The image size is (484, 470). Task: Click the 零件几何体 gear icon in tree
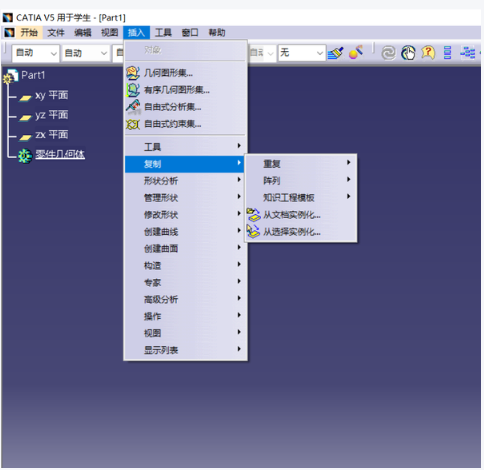(x=25, y=156)
